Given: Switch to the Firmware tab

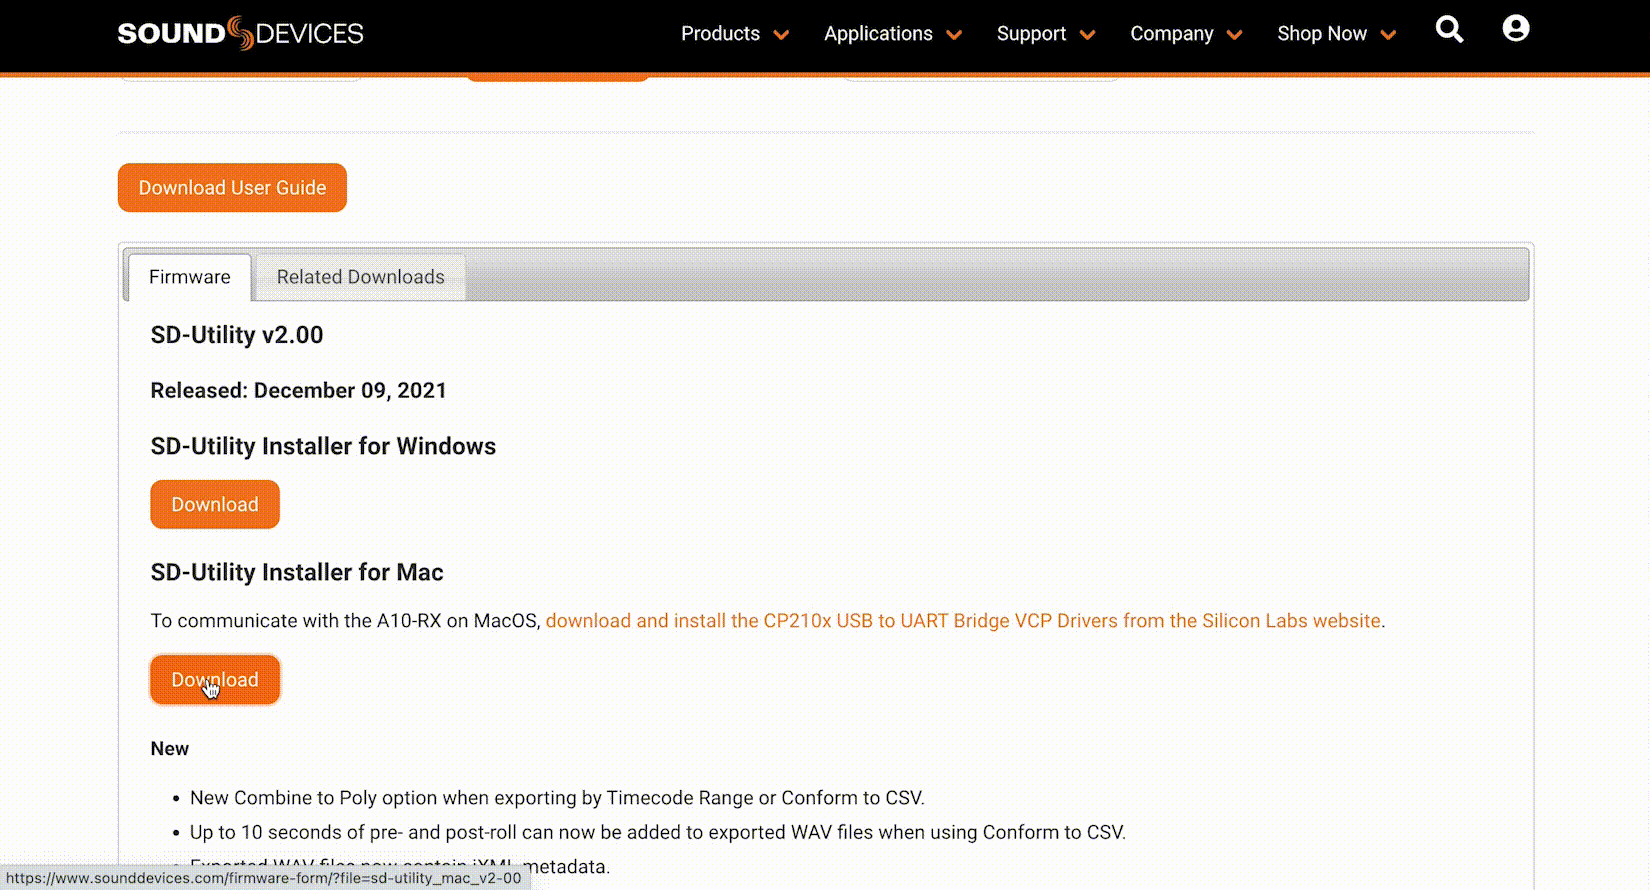Looking at the screenshot, I should (190, 277).
